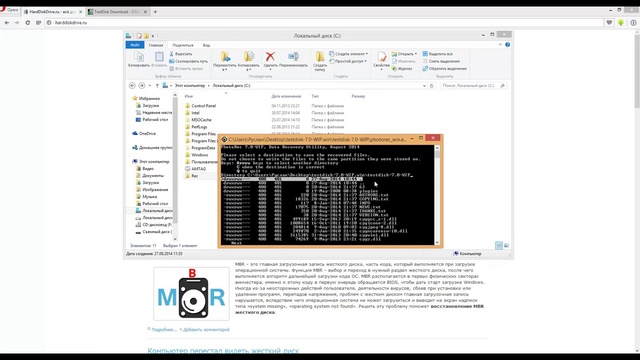Switch to the Home (Главная) ribbon tab
The image size is (640, 360).
coord(156,45)
